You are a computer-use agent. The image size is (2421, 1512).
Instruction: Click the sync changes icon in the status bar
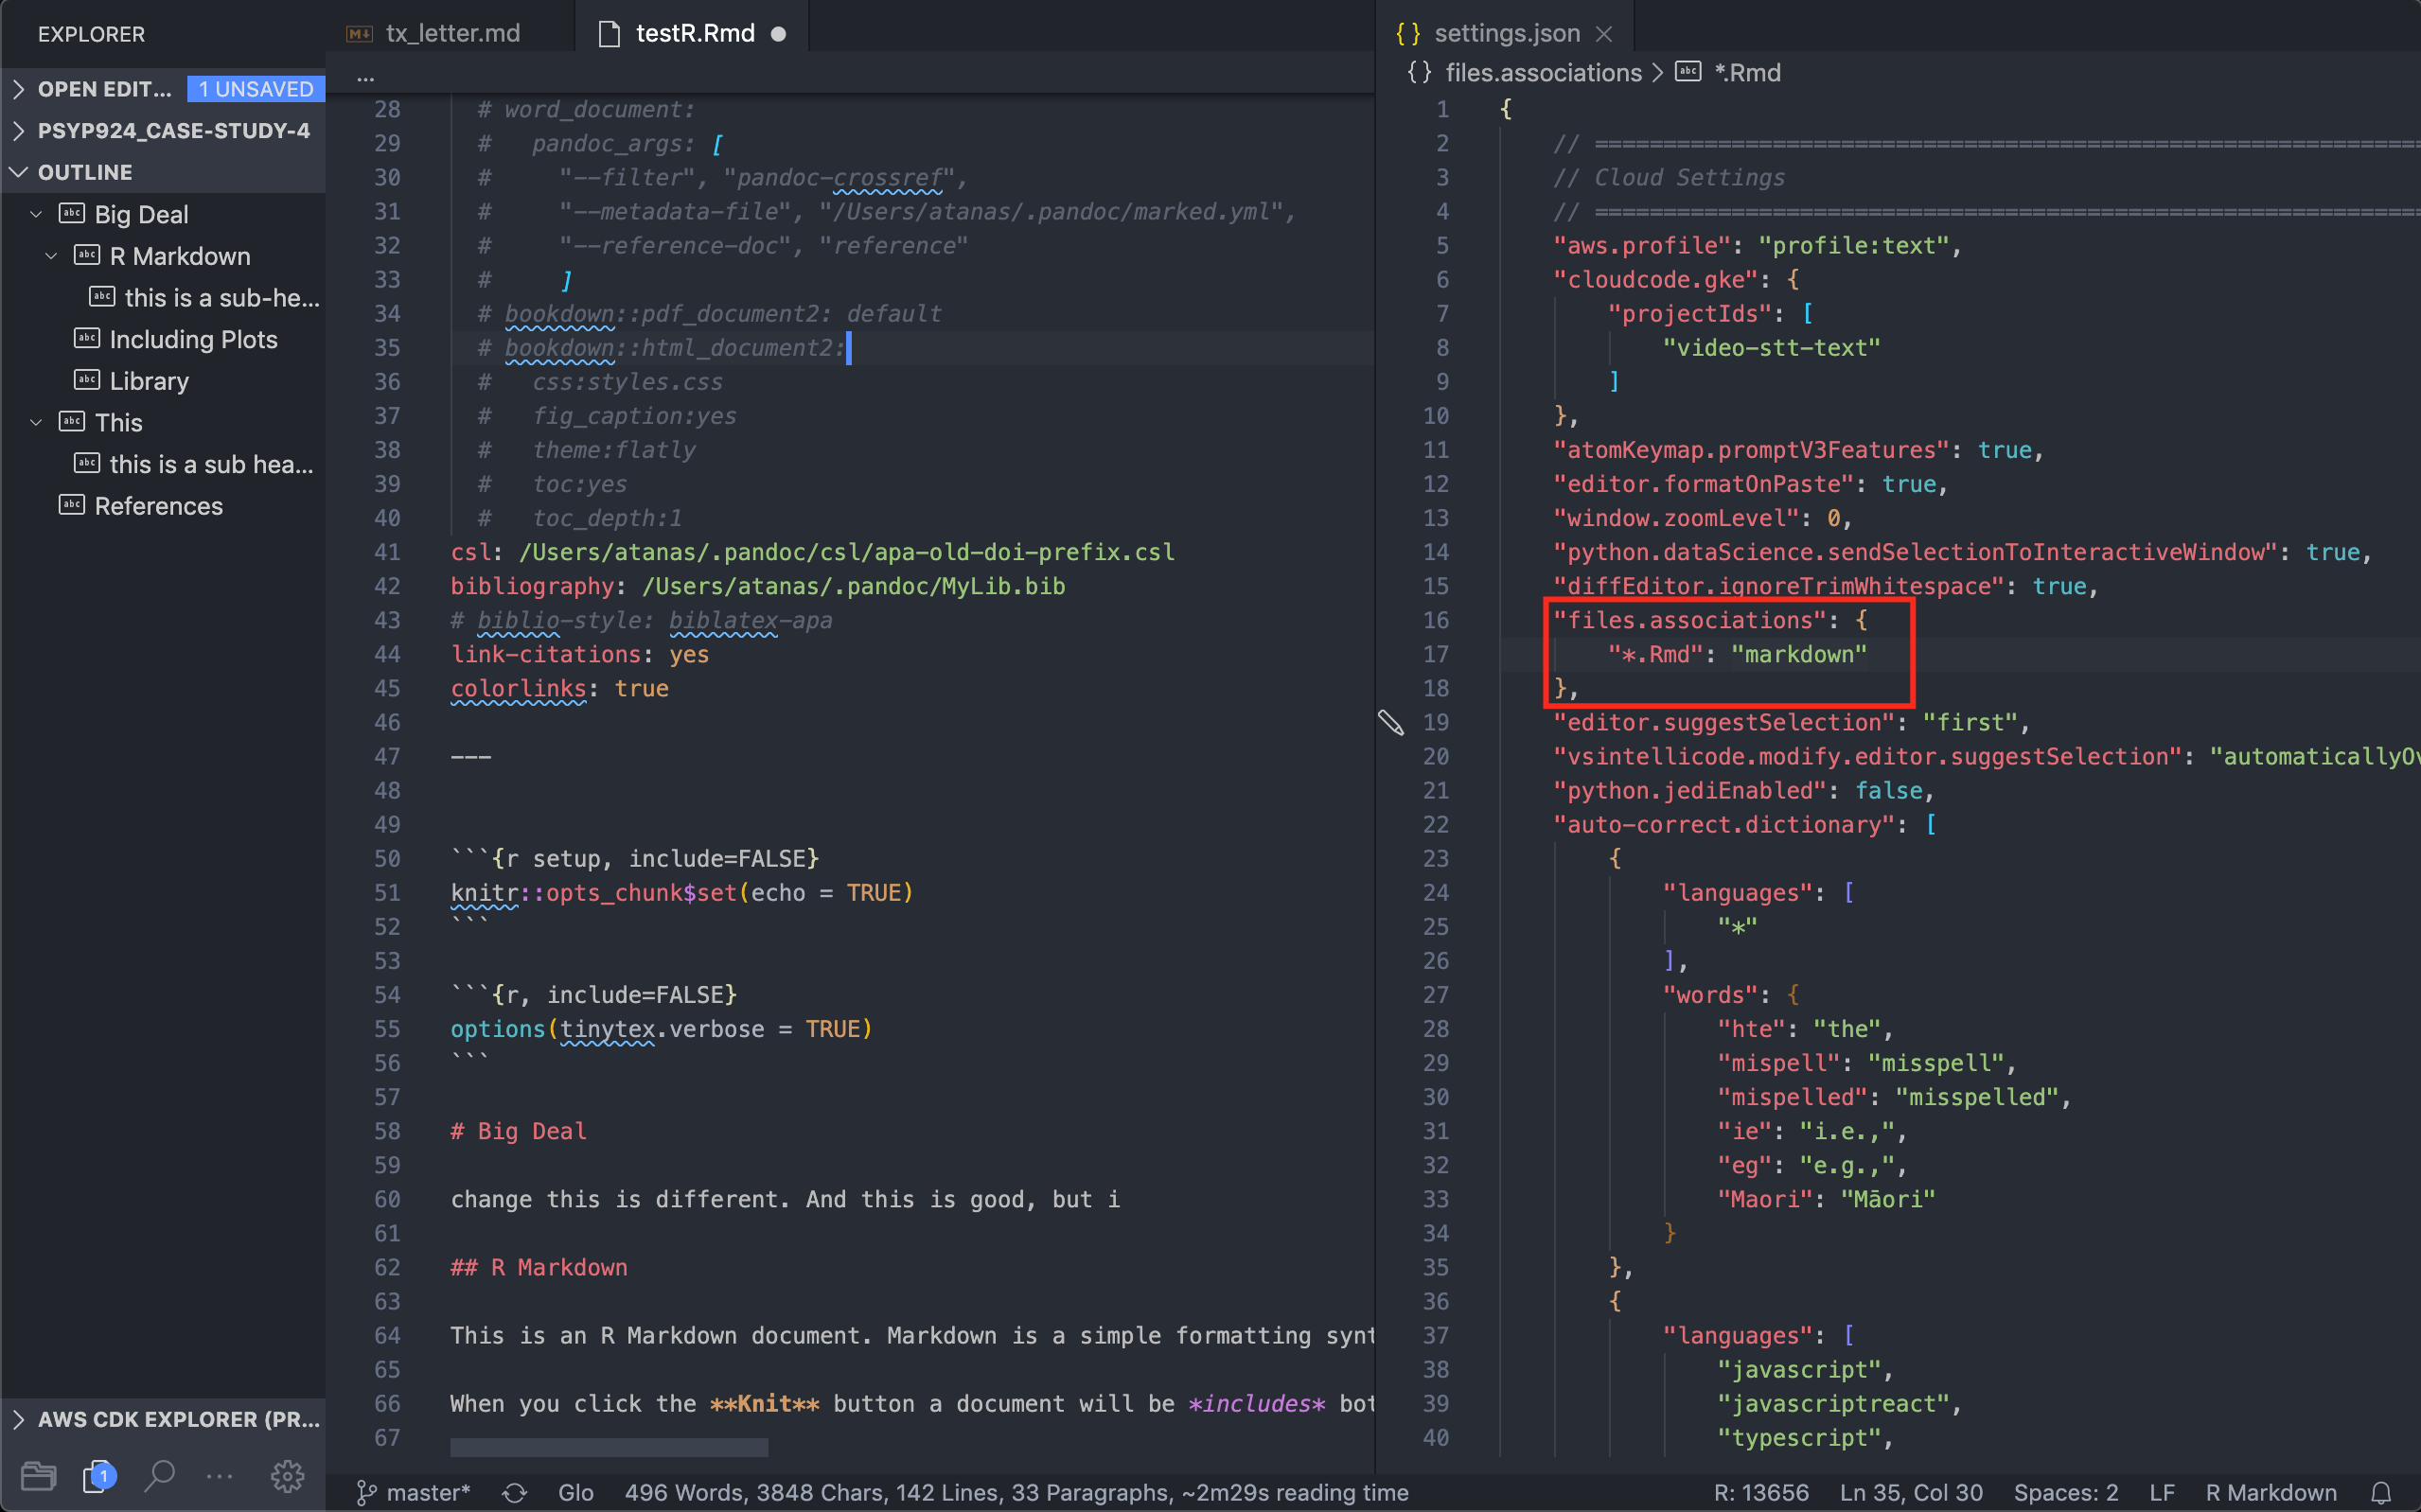click(515, 1493)
